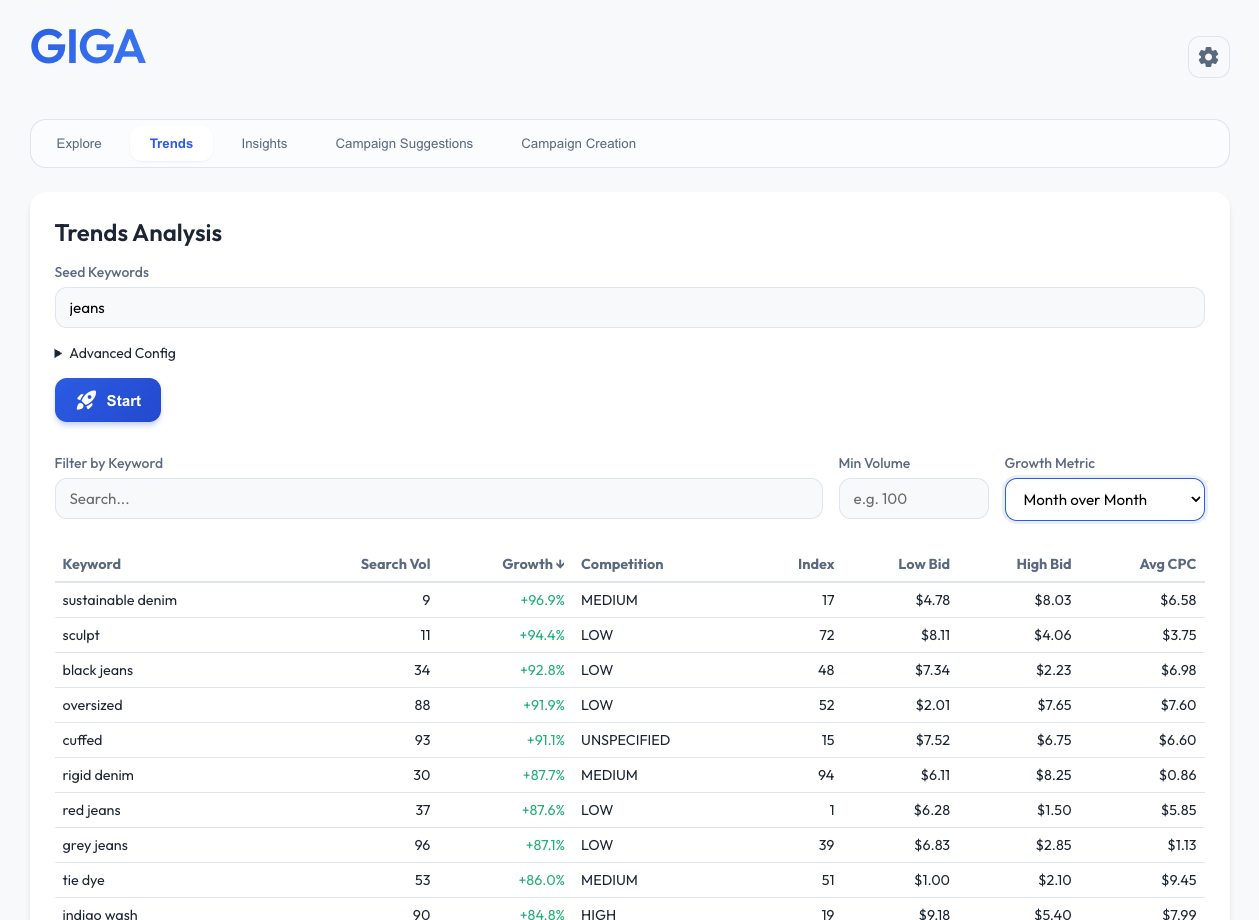Click the Filter by Keyword search box
The width and height of the screenshot is (1259, 920).
pyautogui.click(x=438, y=498)
